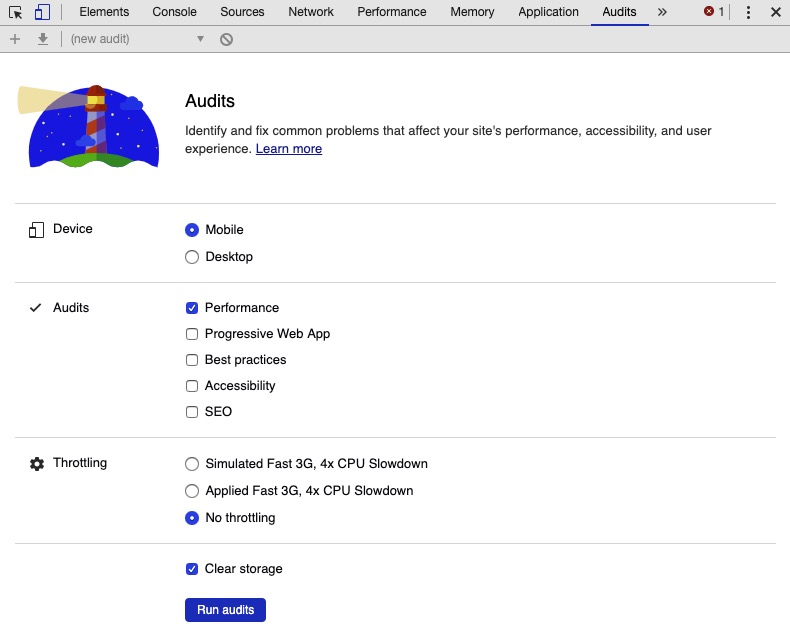Uncheck the Clear storage checkbox
Image resolution: width=790 pixels, height=634 pixels.
192,569
